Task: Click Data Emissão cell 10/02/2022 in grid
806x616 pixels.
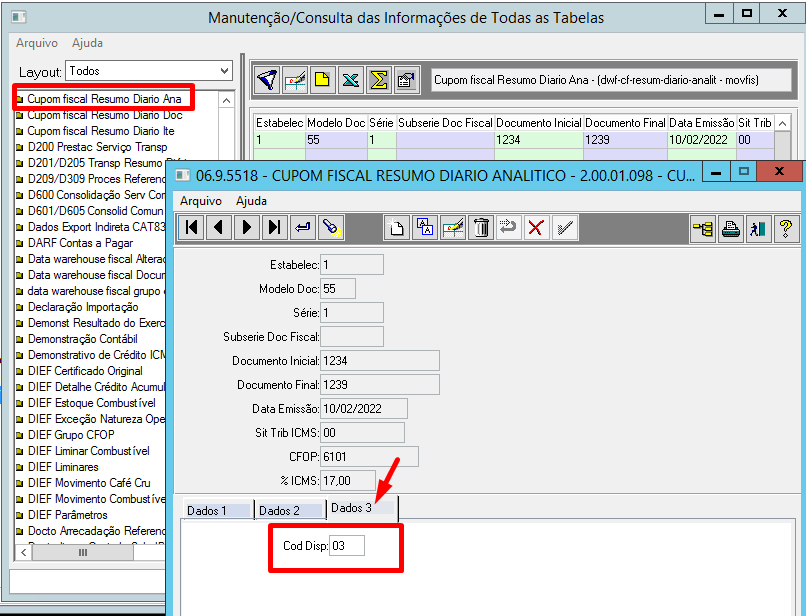Action: [702, 140]
